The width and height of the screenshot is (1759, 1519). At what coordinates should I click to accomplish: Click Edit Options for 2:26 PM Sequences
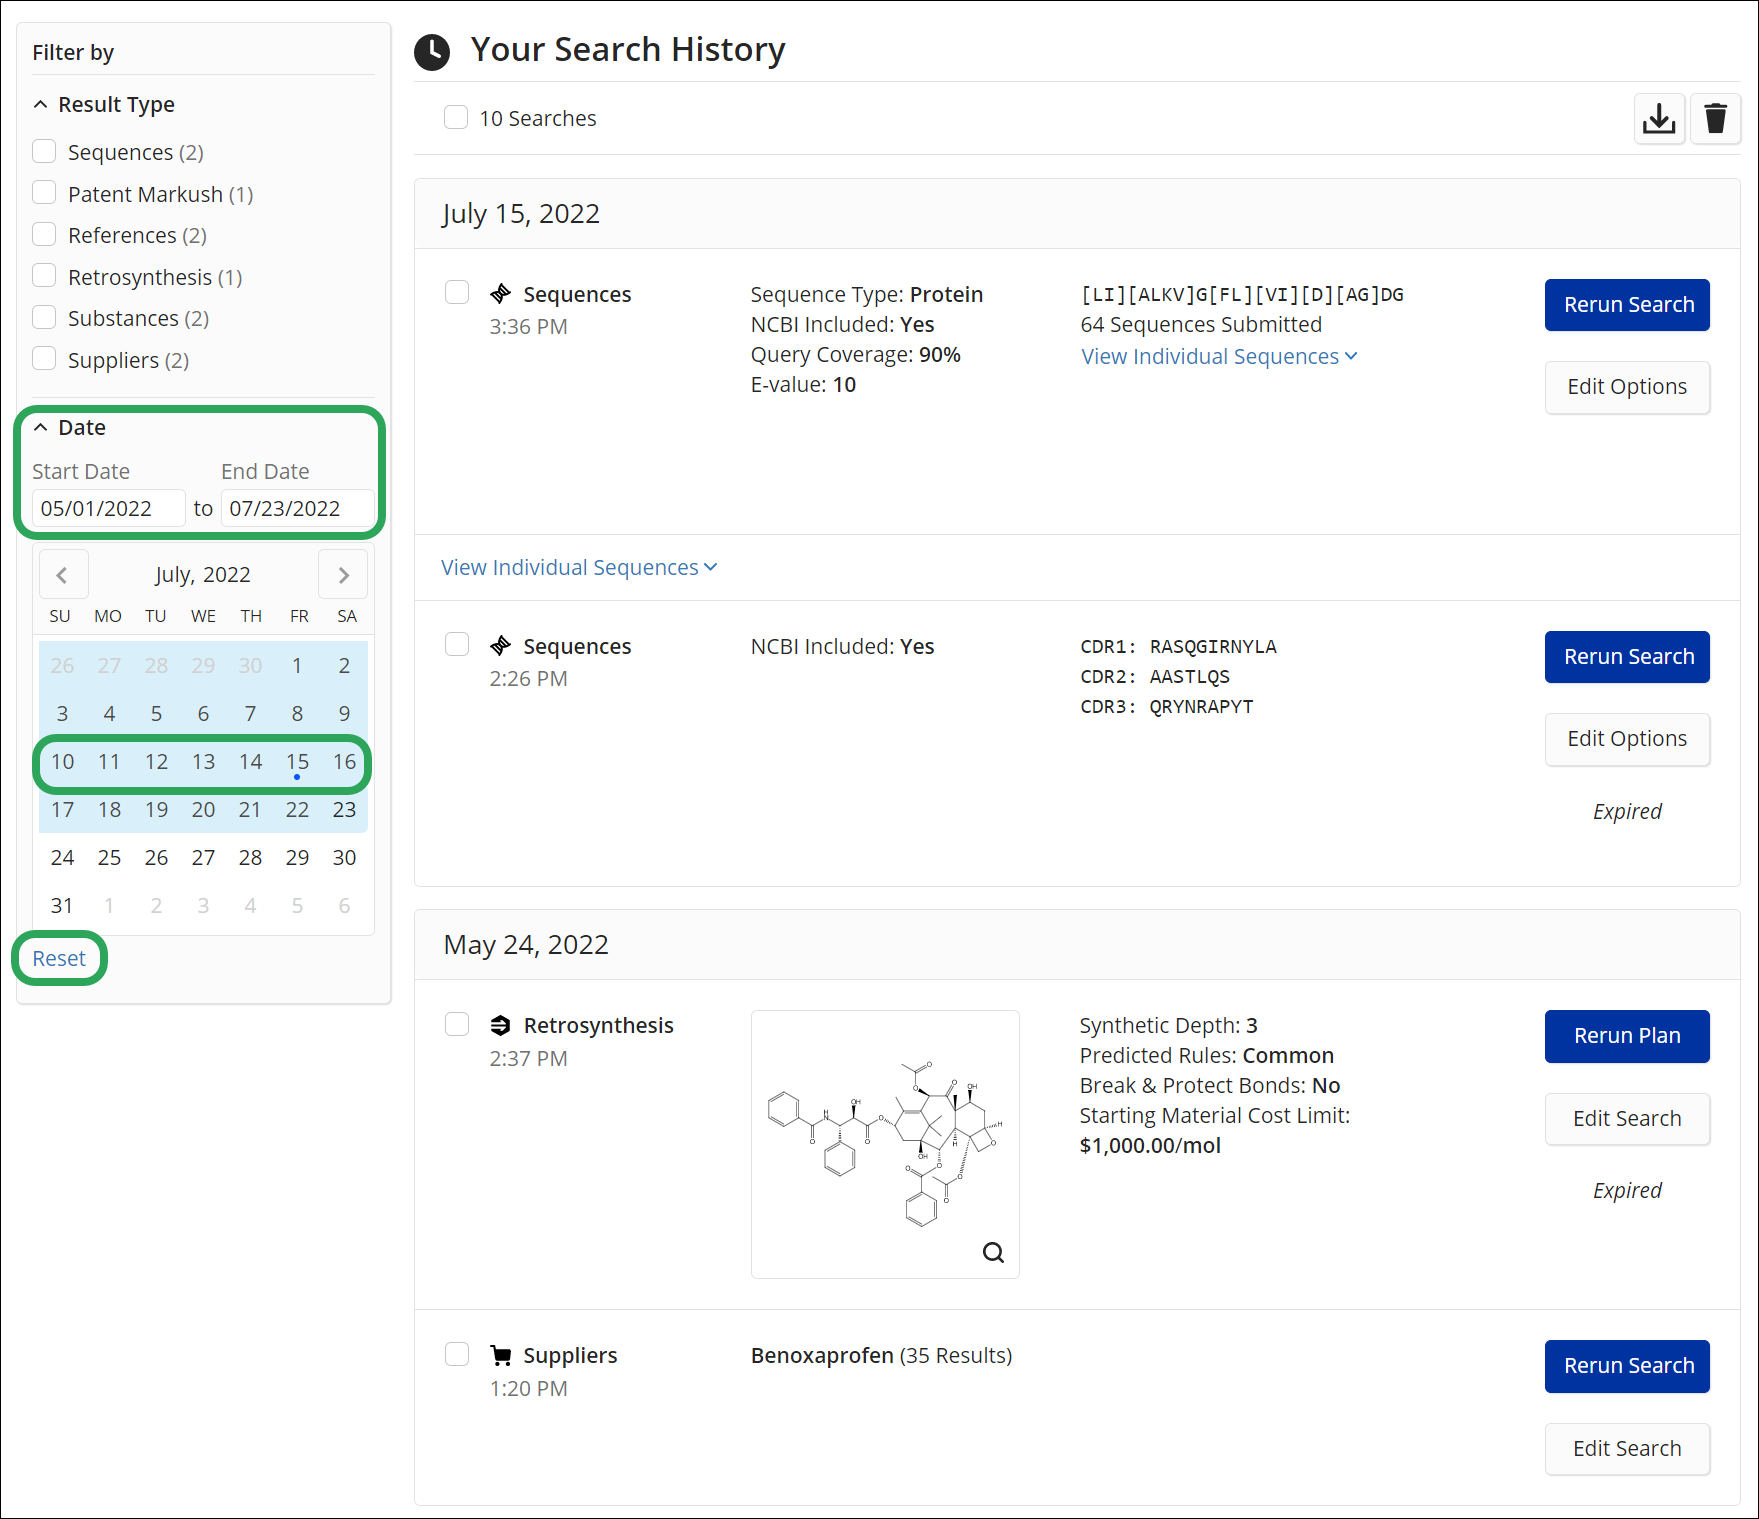tap(1627, 739)
